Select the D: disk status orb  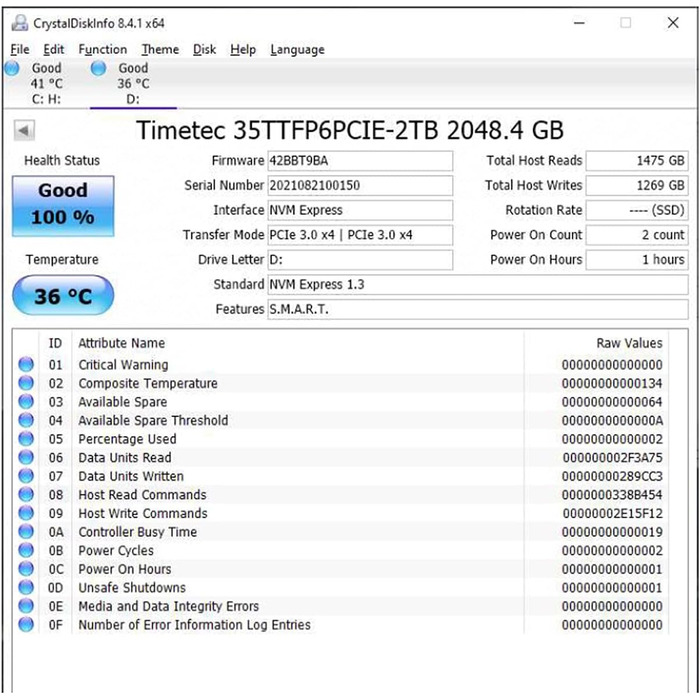click(98, 68)
